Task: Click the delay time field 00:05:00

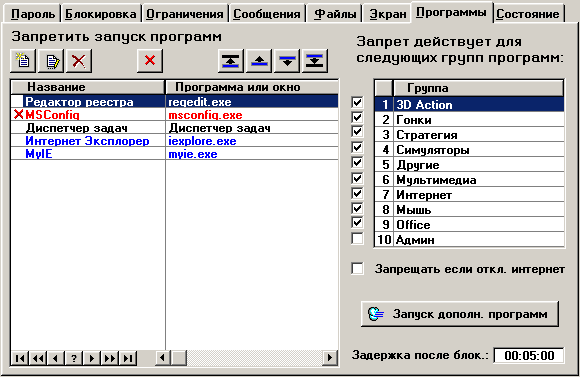Action: click(529, 356)
